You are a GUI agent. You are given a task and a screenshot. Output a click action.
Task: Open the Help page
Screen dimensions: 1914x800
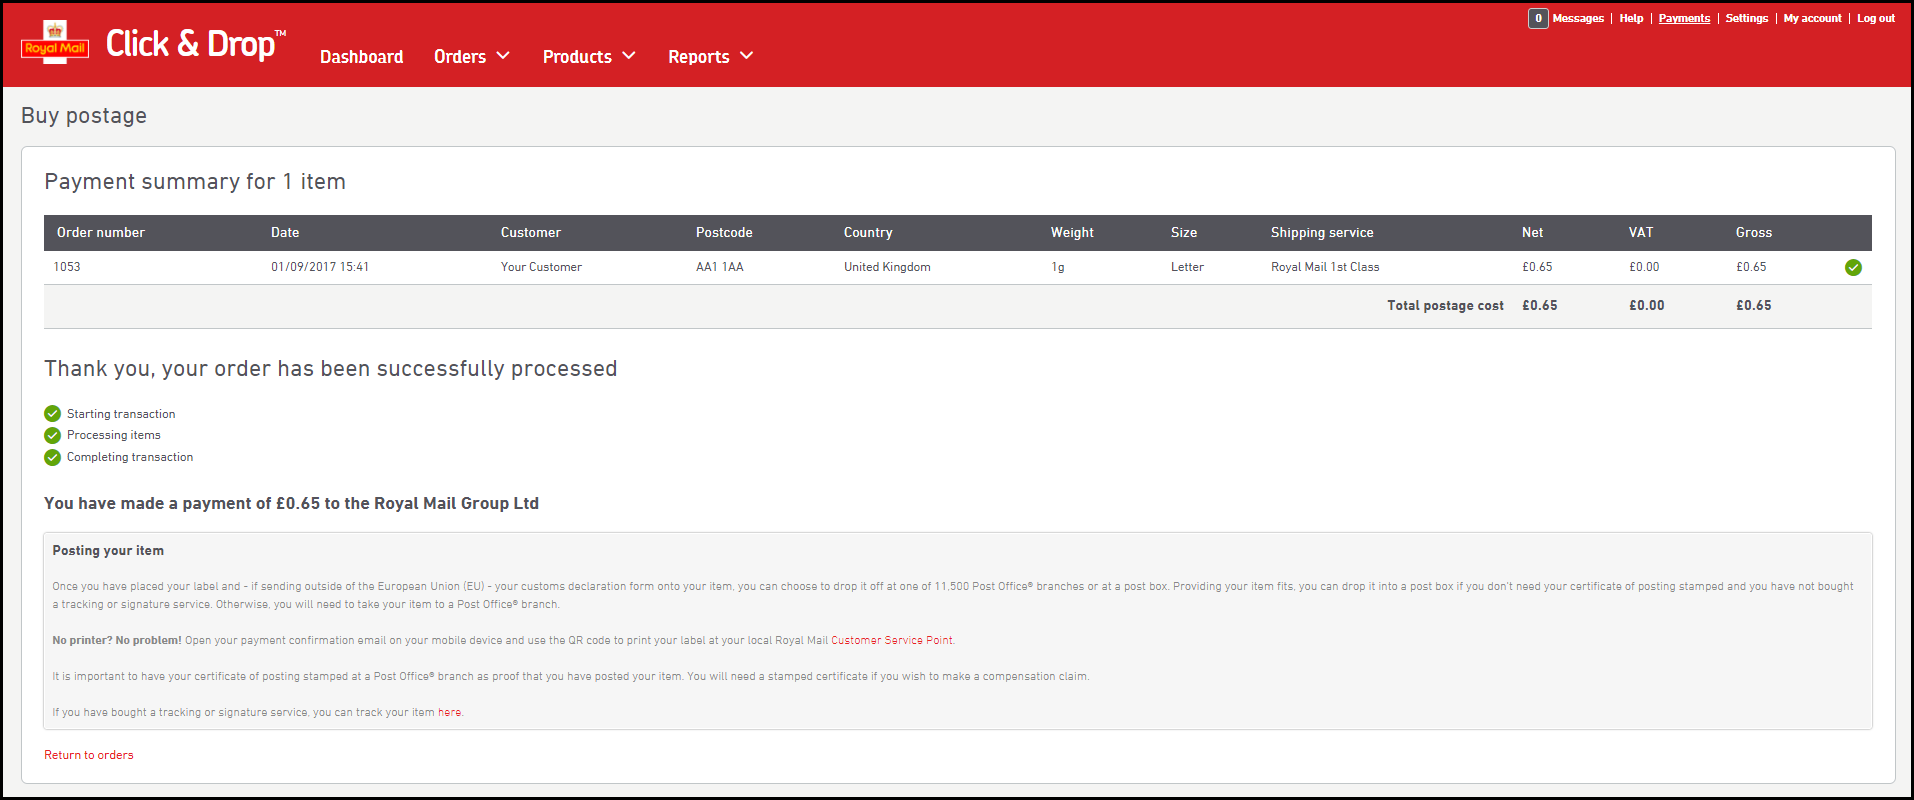[1631, 19]
